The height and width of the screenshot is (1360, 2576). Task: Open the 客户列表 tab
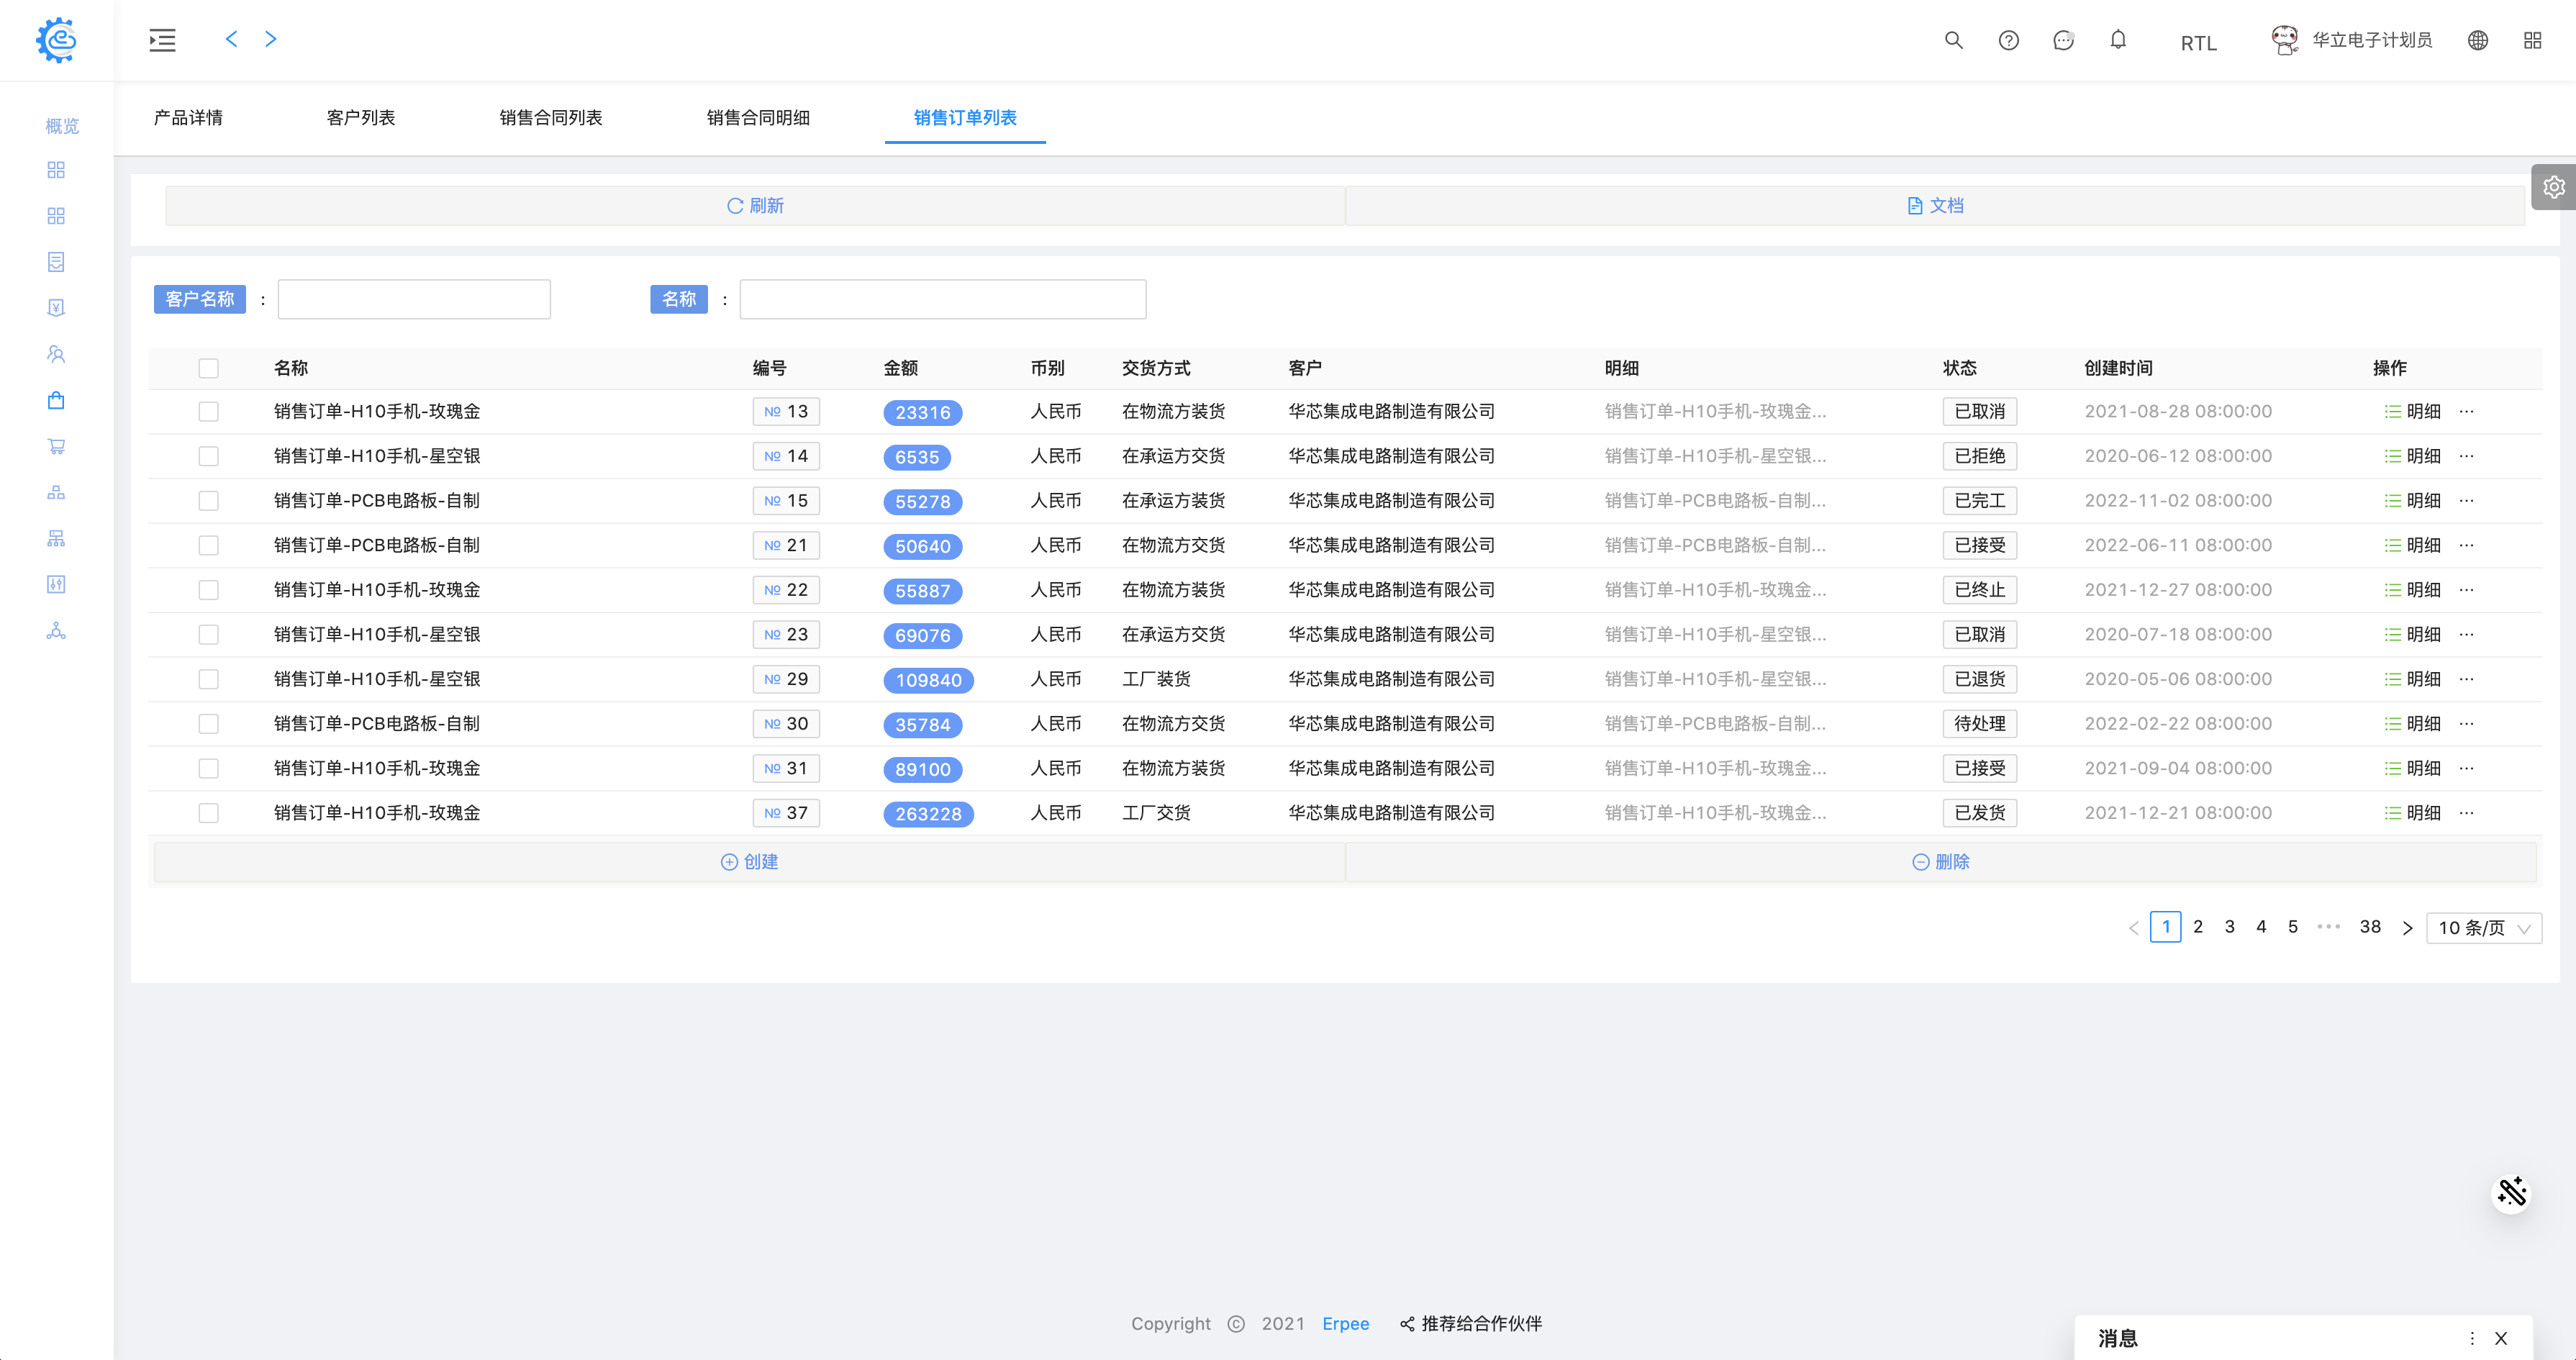click(x=360, y=118)
